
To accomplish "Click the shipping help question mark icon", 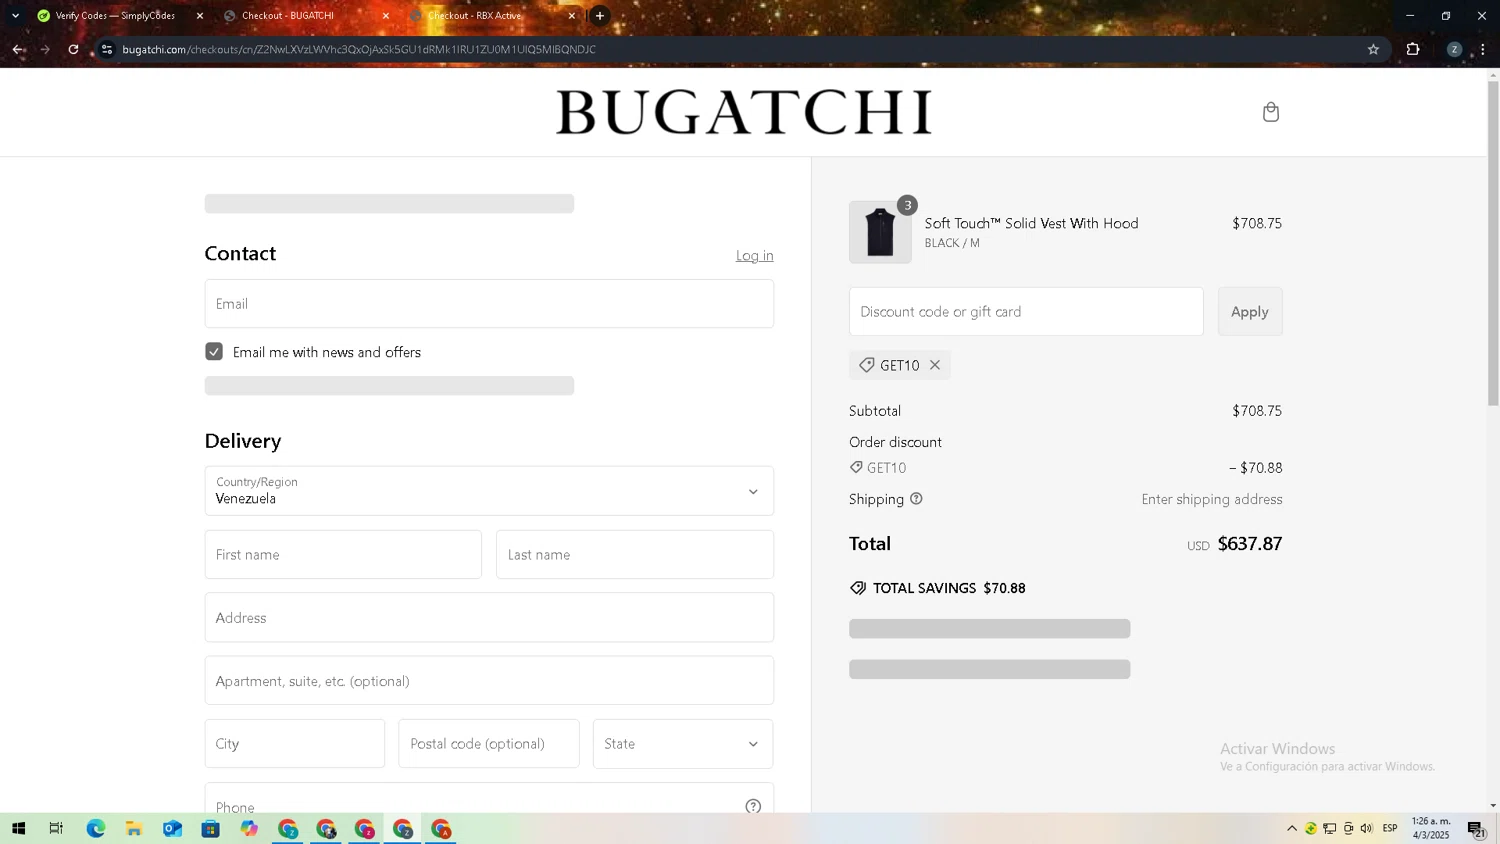I will [x=916, y=499].
